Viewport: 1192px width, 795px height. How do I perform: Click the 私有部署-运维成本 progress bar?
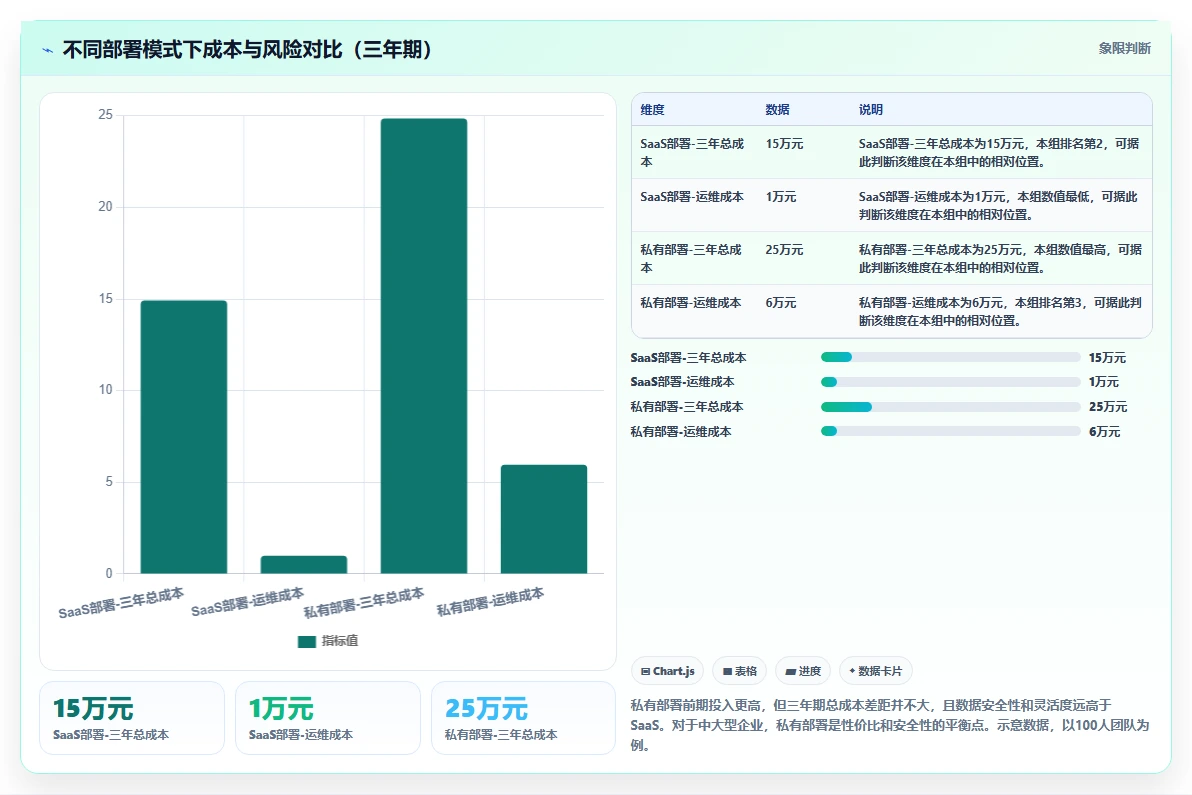pos(950,431)
